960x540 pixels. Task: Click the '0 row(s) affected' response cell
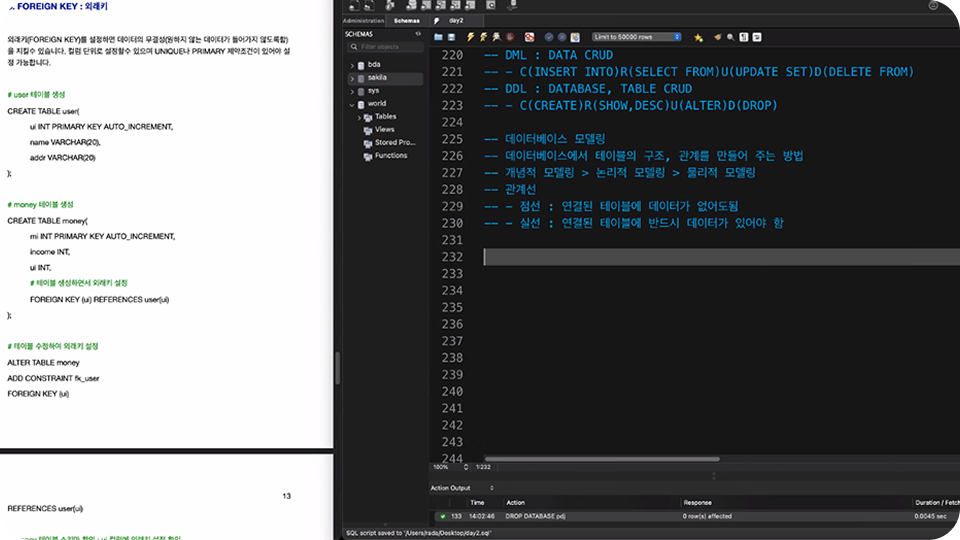[707, 516]
